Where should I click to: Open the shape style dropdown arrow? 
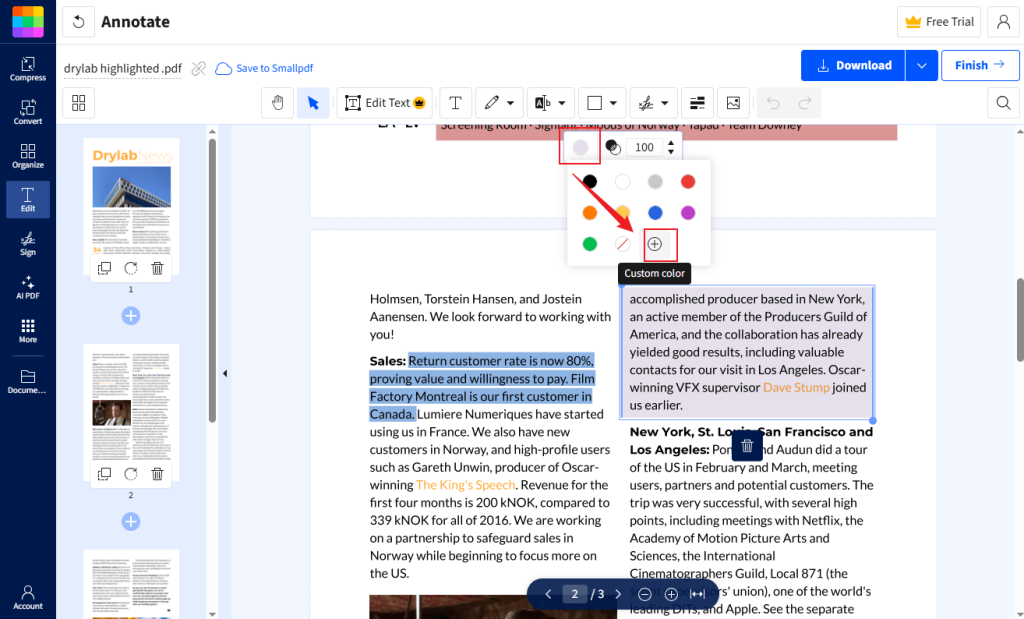613,102
